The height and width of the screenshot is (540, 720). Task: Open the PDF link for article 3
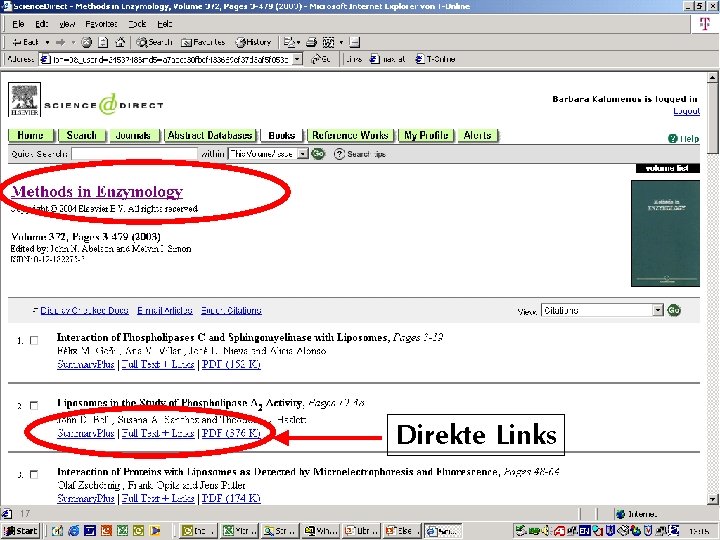coord(231,498)
